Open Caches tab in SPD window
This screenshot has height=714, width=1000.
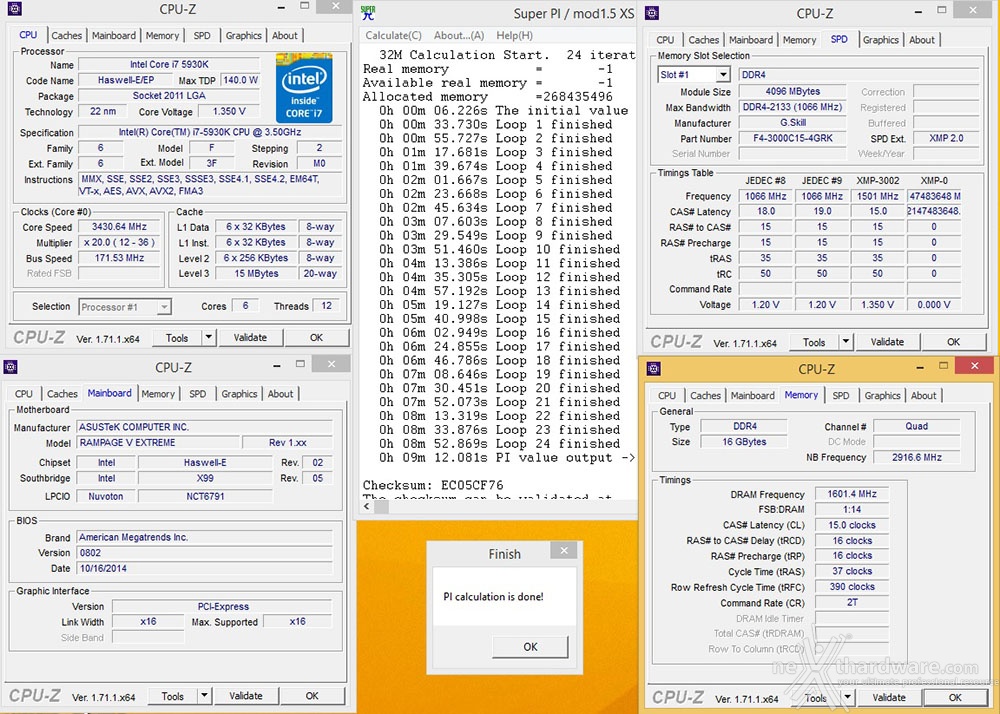[x=703, y=40]
